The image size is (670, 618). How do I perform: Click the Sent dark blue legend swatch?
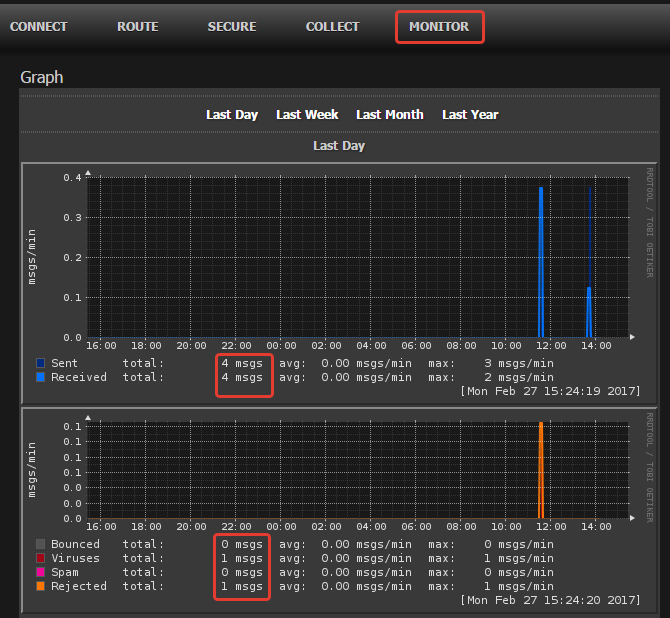[41, 363]
